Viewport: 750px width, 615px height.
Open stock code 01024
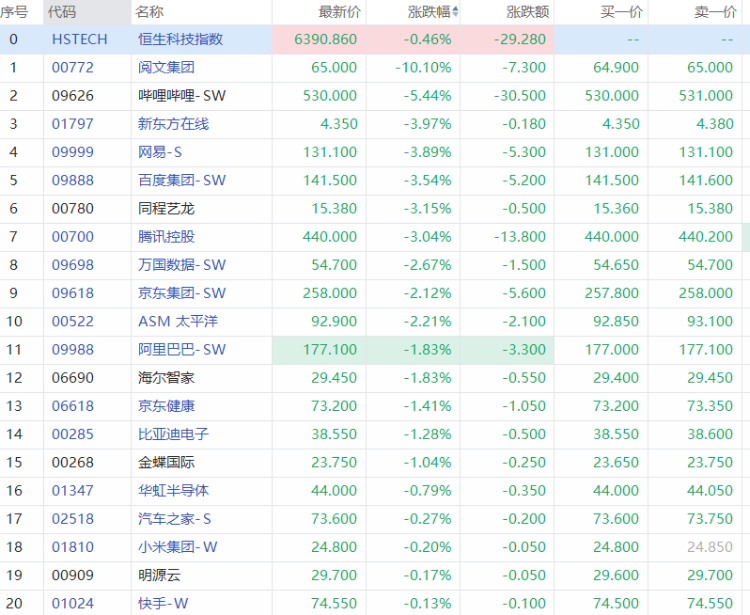point(73,604)
